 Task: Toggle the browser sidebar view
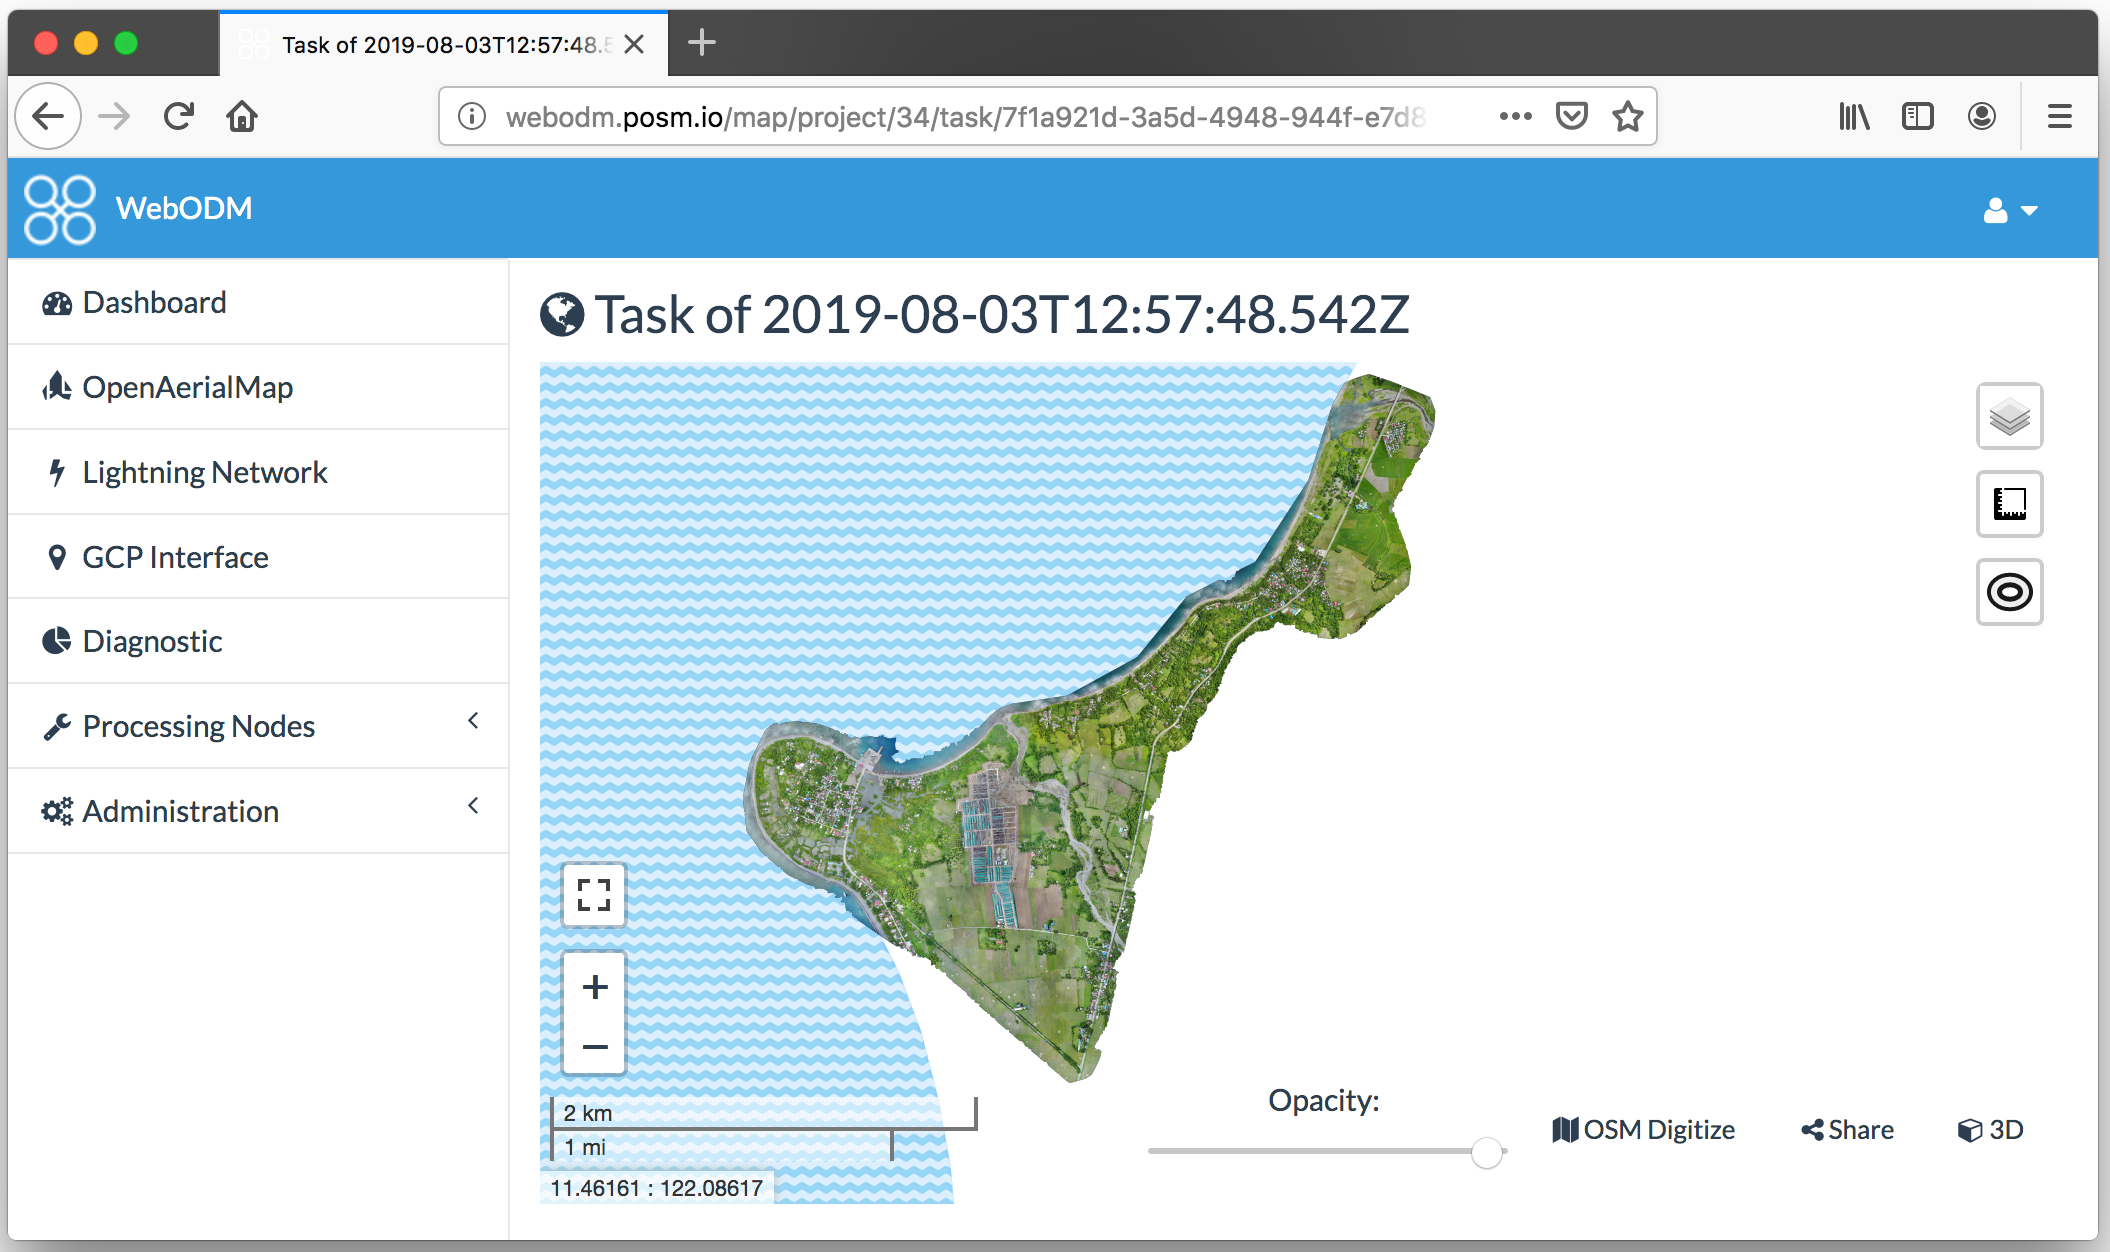[1917, 117]
